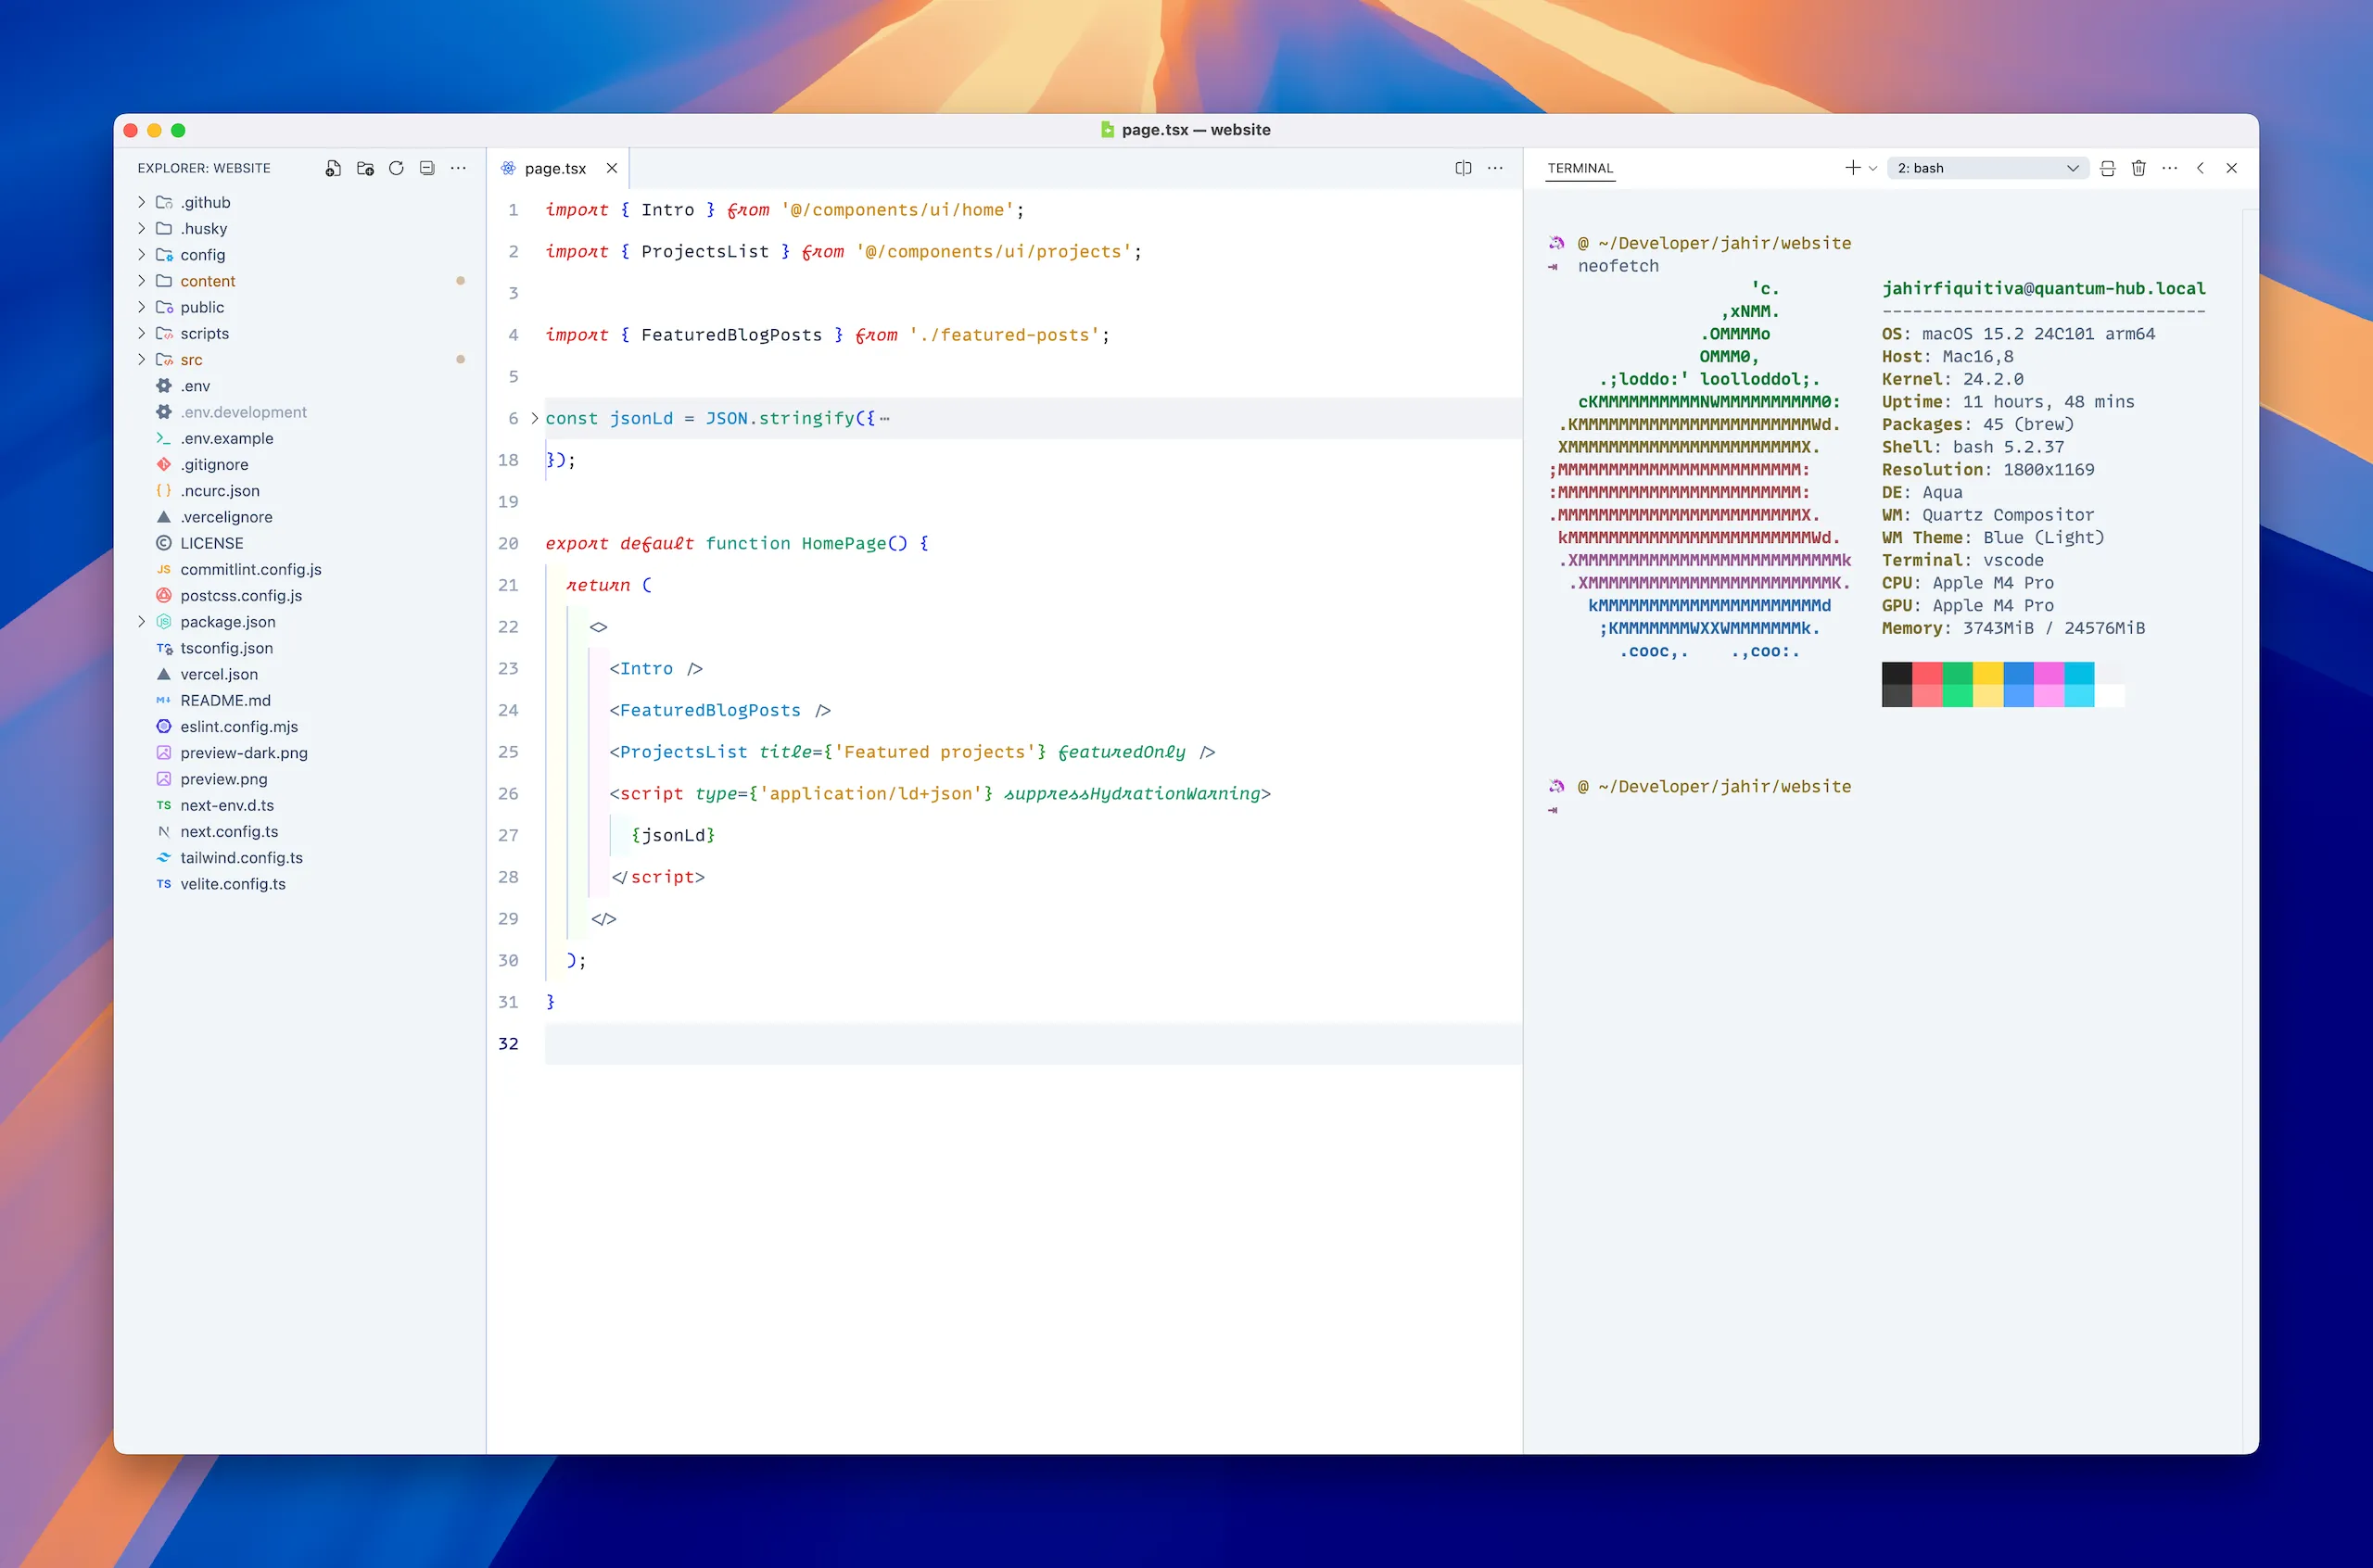Kill terminal with the trash icon
The width and height of the screenshot is (2373, 1568).
click(2138, 168)
